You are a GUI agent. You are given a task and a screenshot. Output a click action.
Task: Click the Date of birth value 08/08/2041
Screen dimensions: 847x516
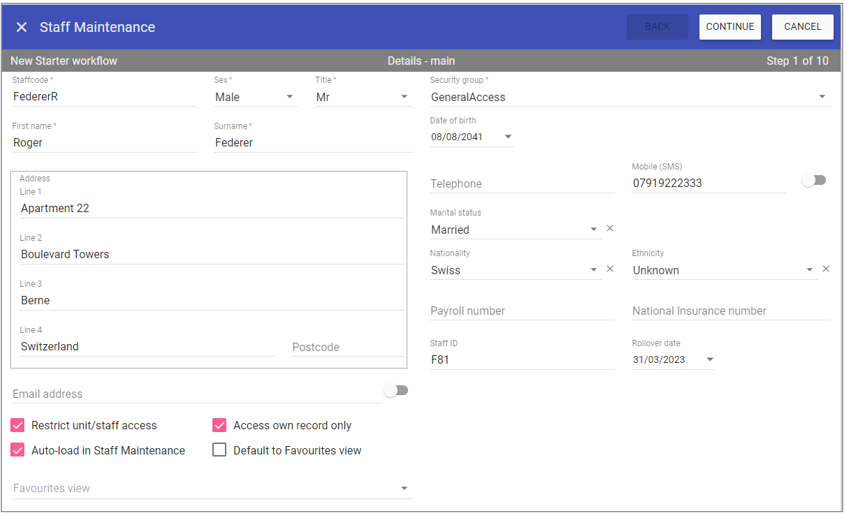tap(456, 137)
